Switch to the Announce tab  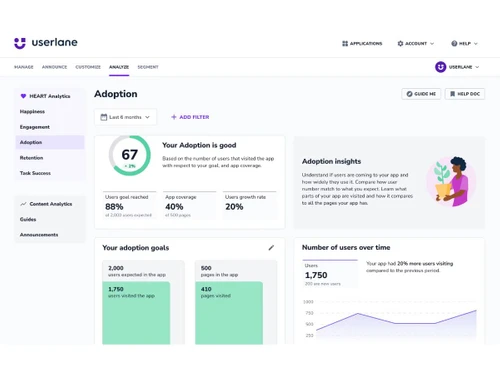(54, 67)
